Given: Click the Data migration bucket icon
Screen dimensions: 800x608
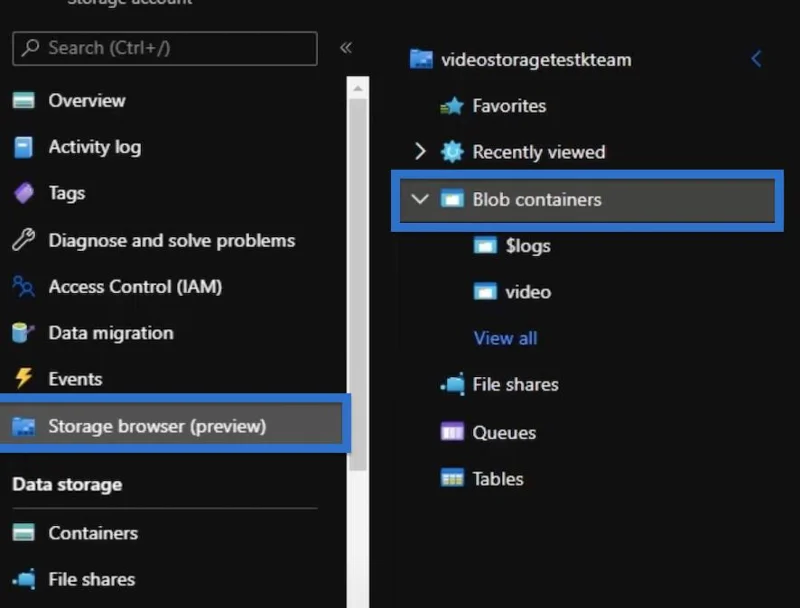Looking at the screenshot, I should pos(23,333).
